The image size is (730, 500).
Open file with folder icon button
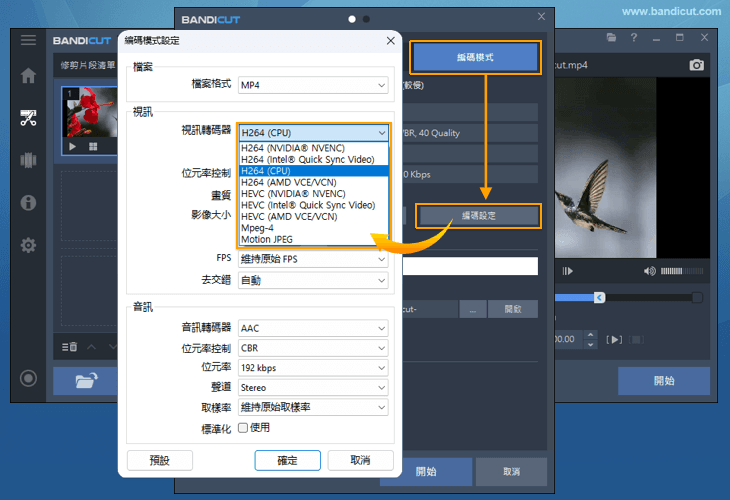point(86,380)
